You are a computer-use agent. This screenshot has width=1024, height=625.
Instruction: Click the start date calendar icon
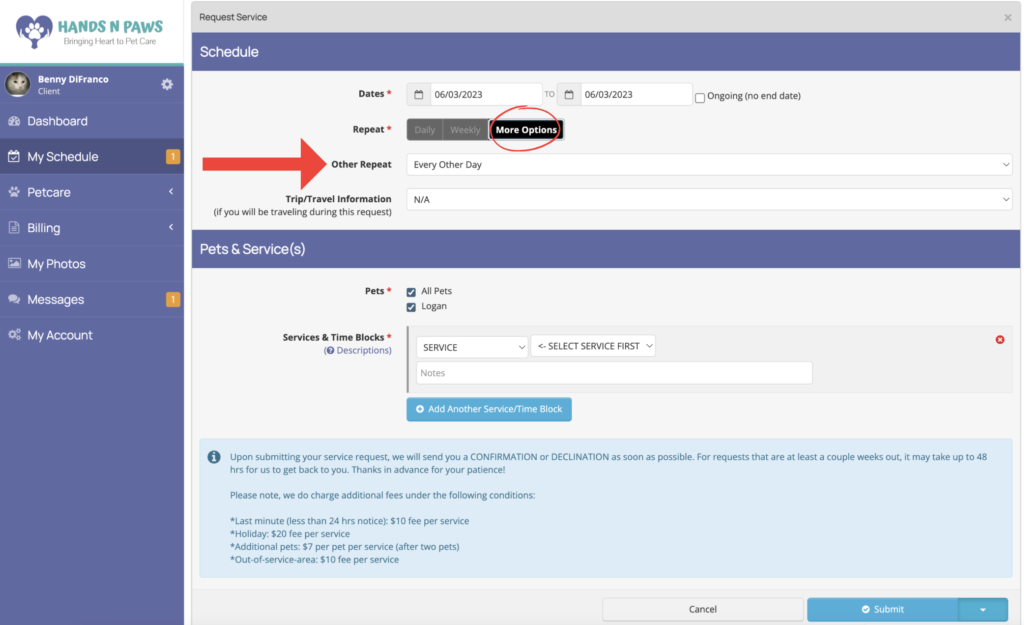coord(419,95)
